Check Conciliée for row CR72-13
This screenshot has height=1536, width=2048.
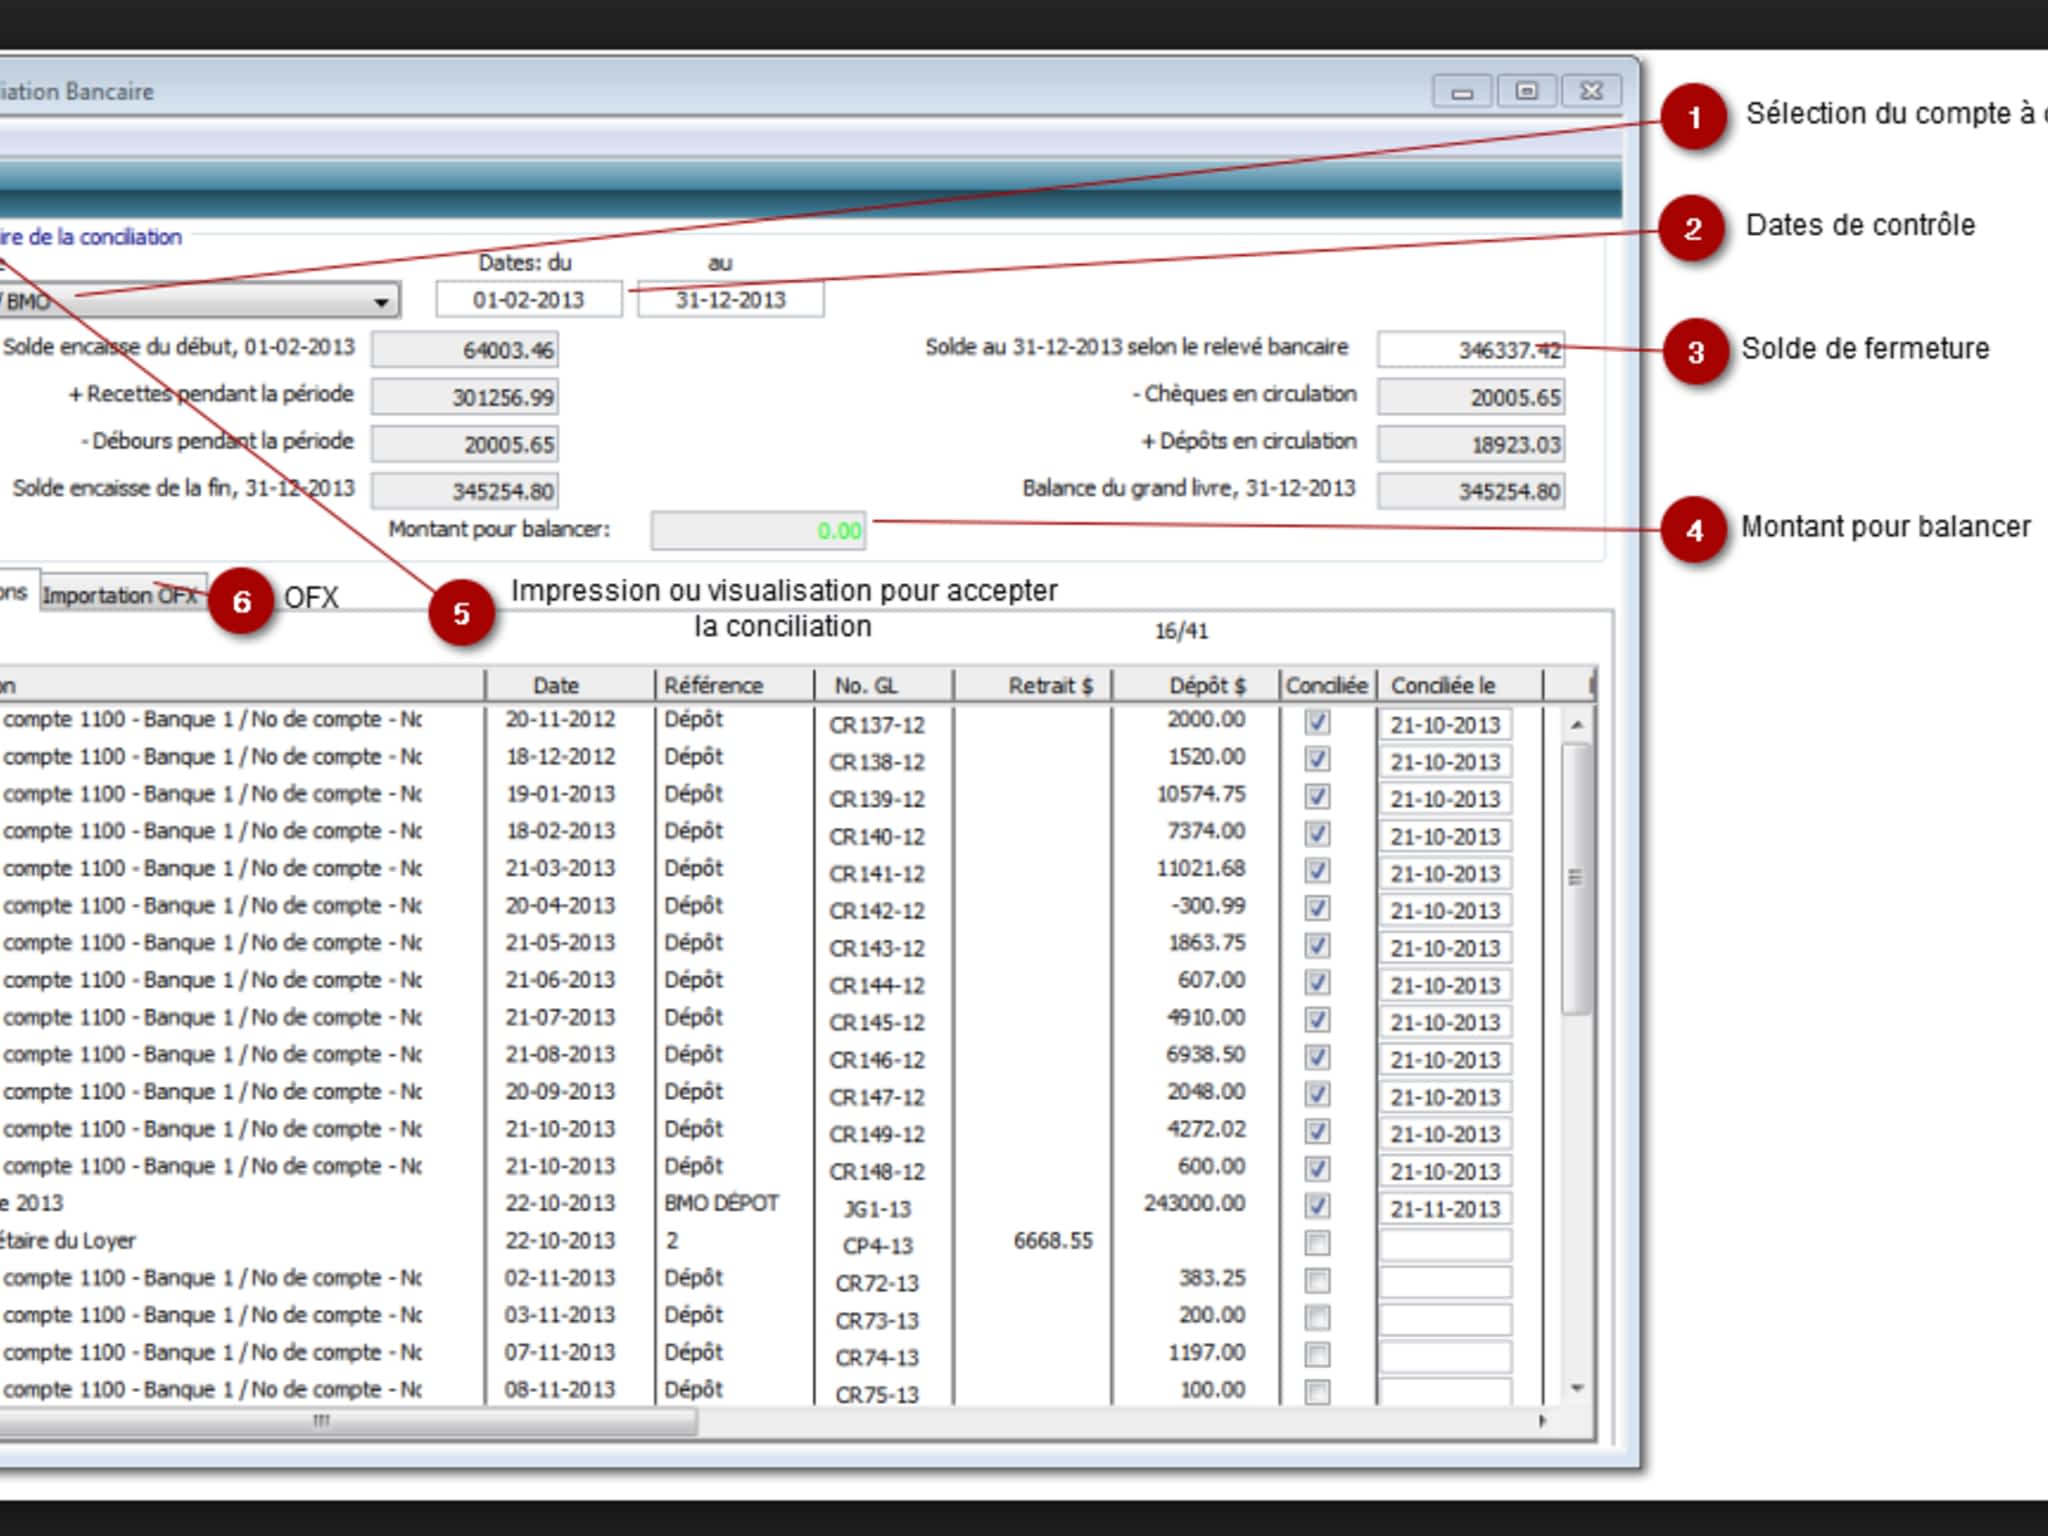click(1318, 1280)
